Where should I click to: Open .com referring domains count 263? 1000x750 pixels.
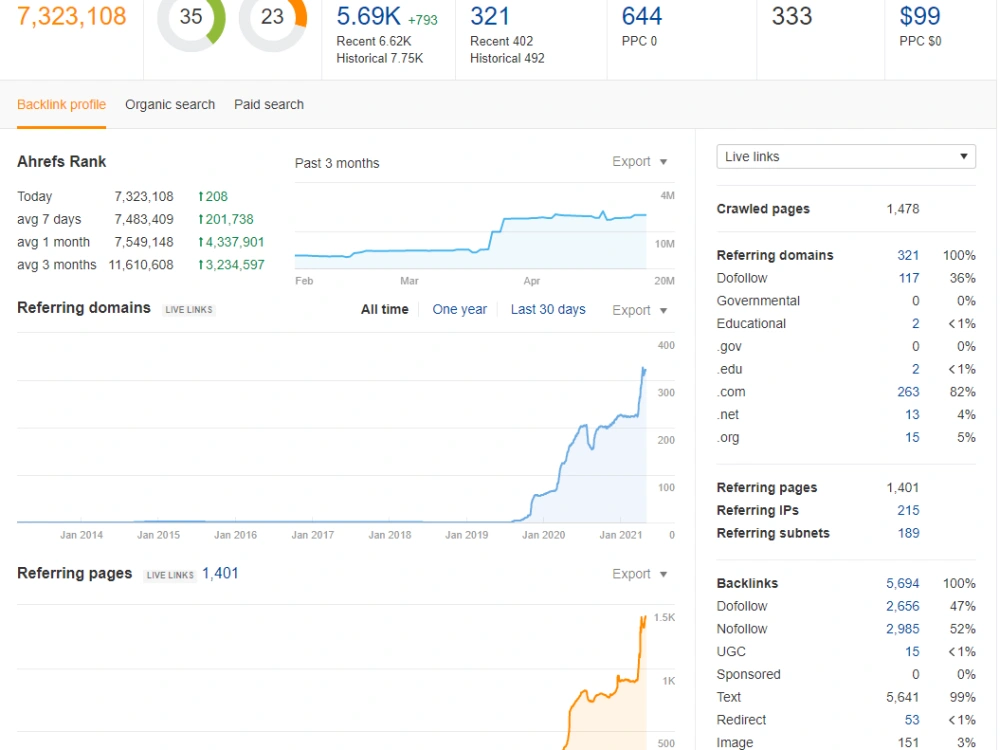tap(908, 392)
